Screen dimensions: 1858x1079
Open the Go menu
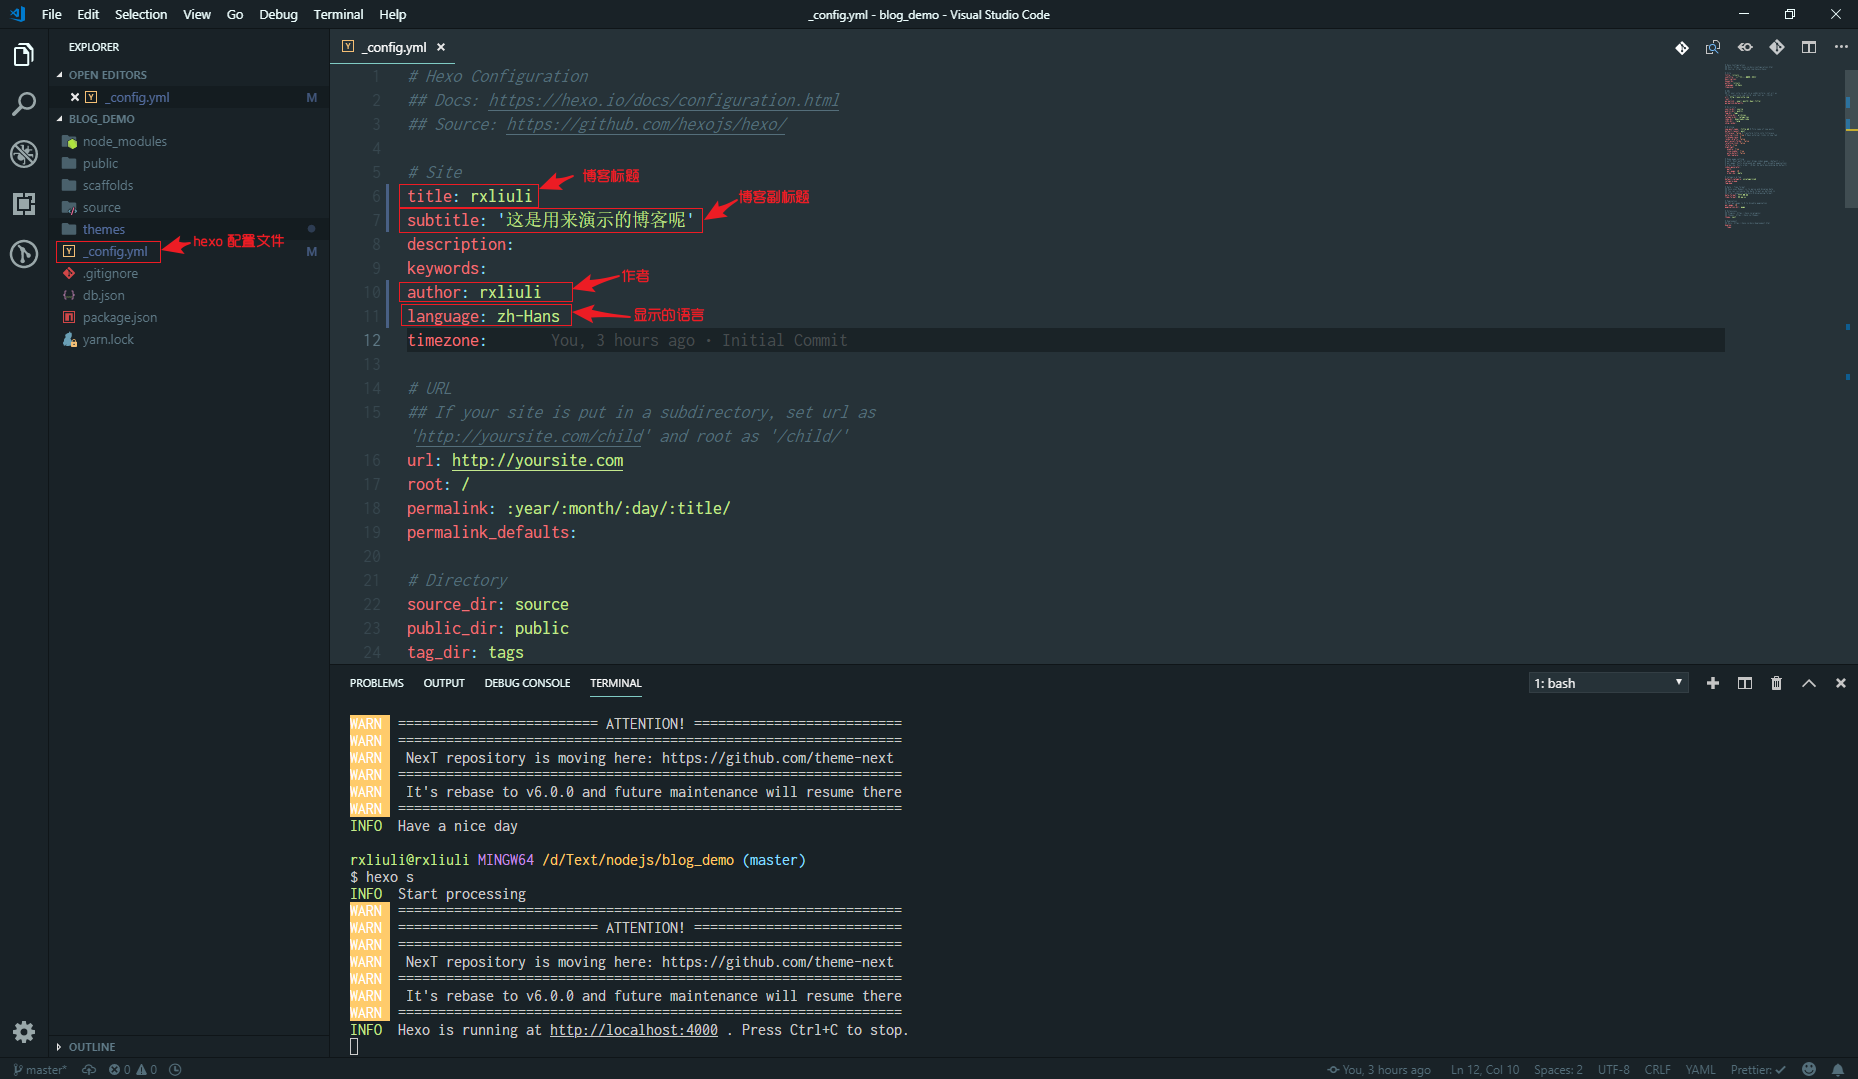click(235, 14)
